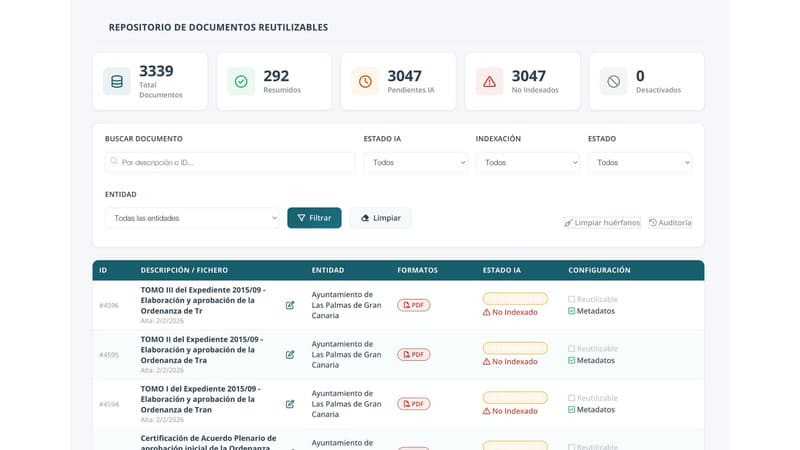800x450 pixels.
Task: Click the Total Documentos database icon
Action: coord(117,82)
